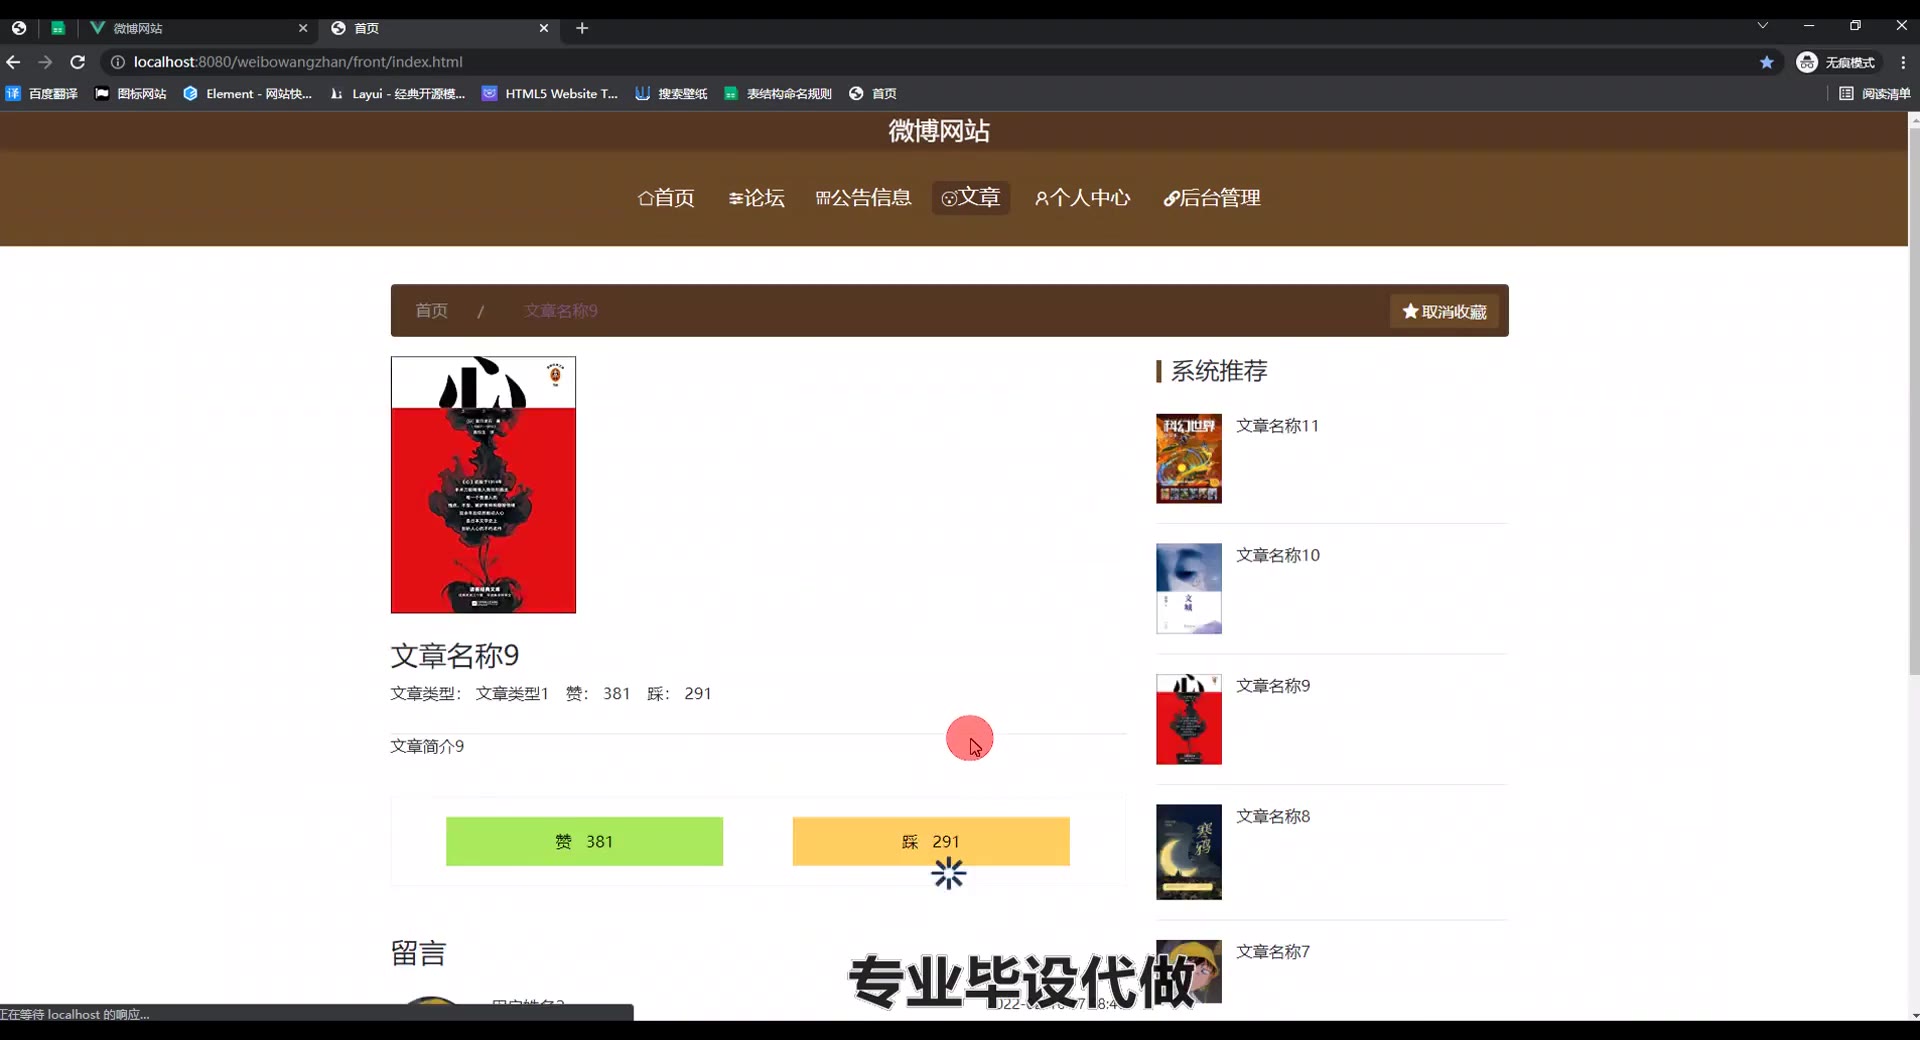The image size is (1920, 1040).
Task: Click the bookmark star icon
Action: click(x=1767, y=62)
